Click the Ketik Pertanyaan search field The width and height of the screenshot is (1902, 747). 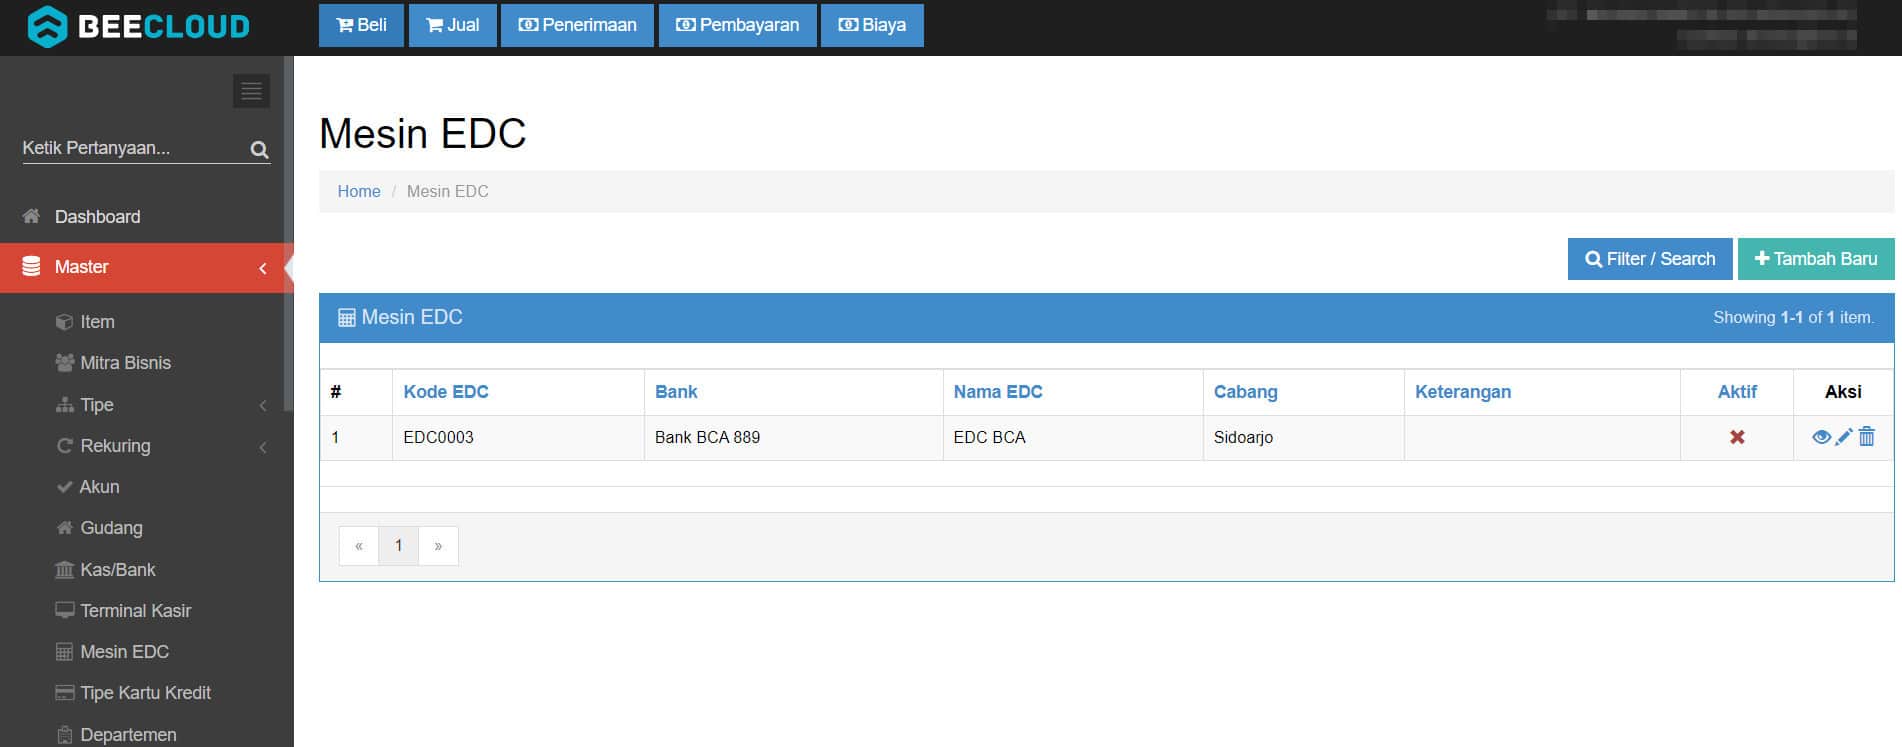[x=130, y=148]
